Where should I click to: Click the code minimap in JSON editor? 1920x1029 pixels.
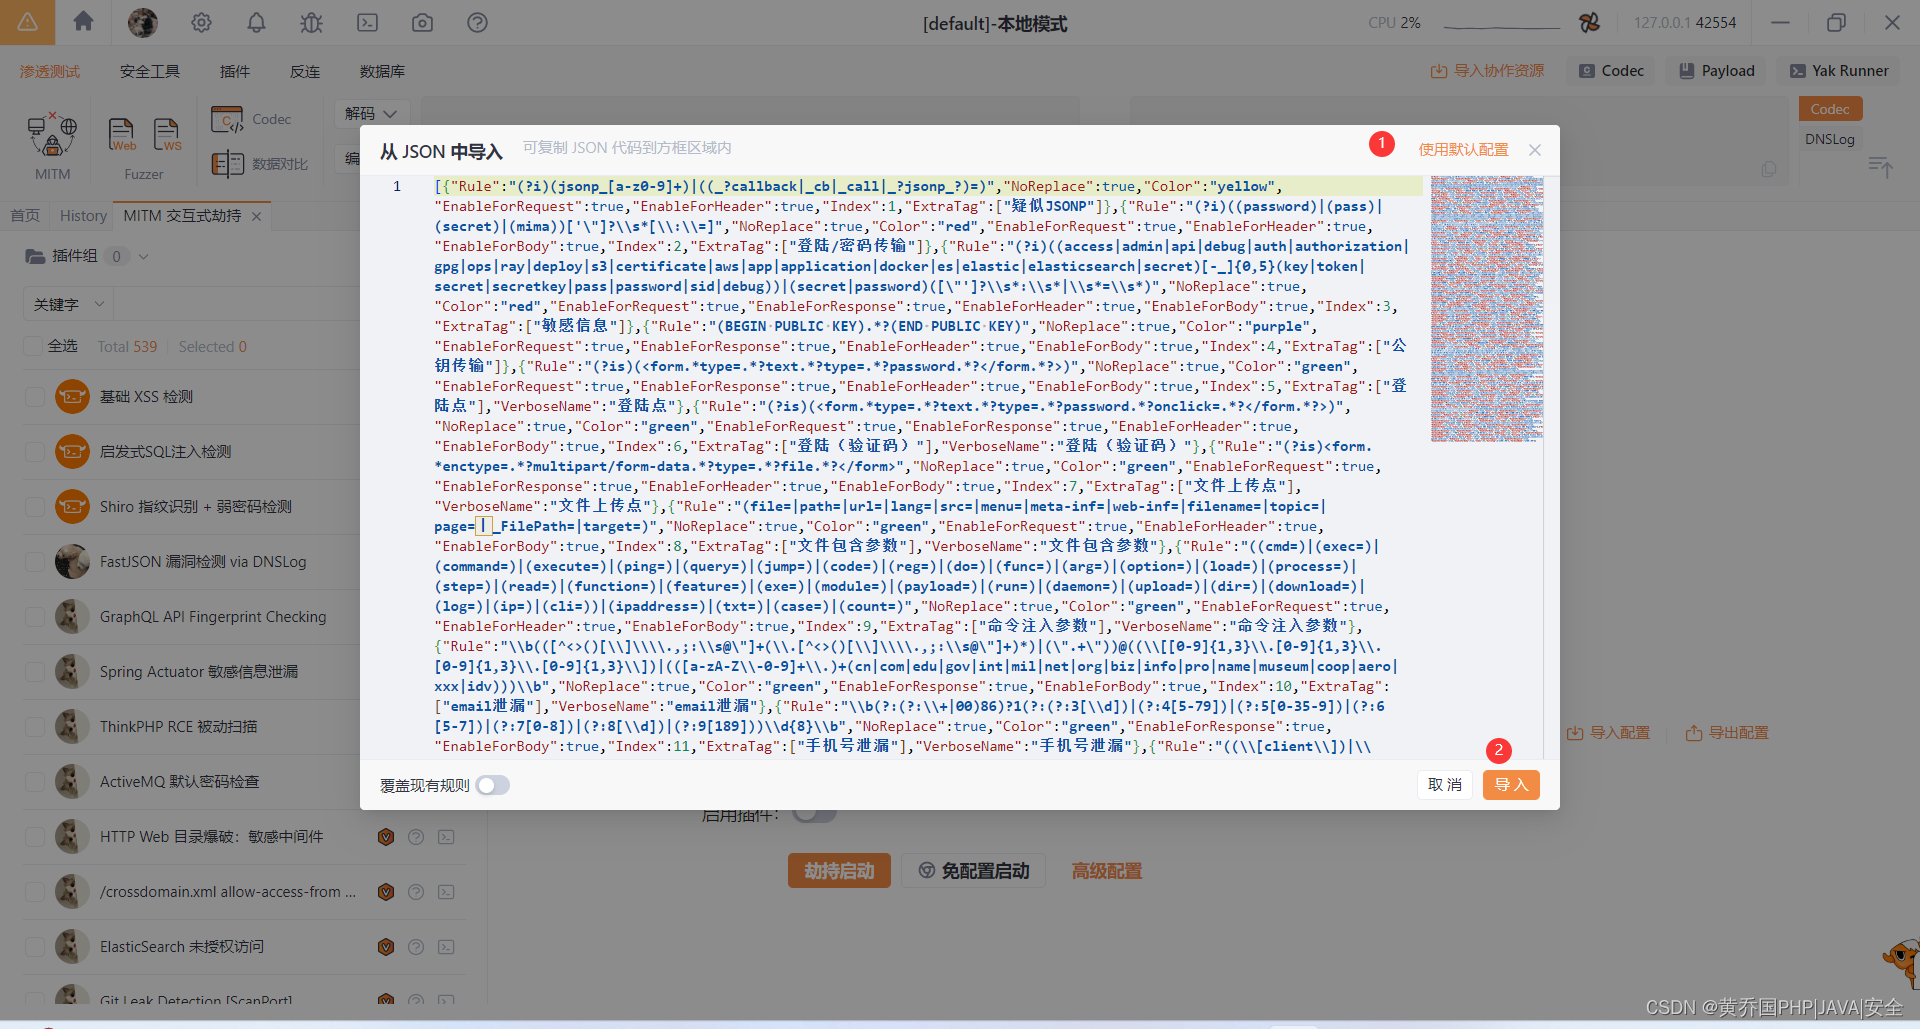(1487, 309)
